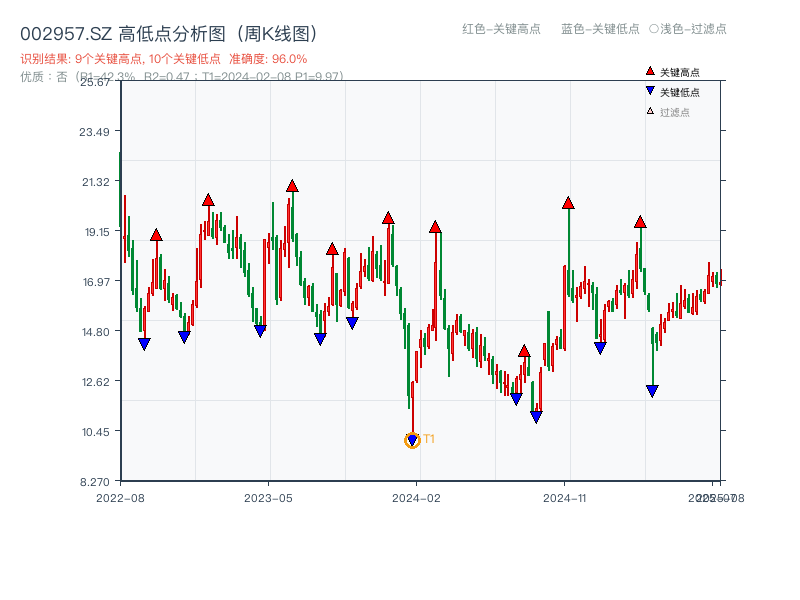Click the blue key-low triangle after the 2022 dip
Image resolution: width=800 pixels, height=600 pixels.
click(x=143, y=344)
